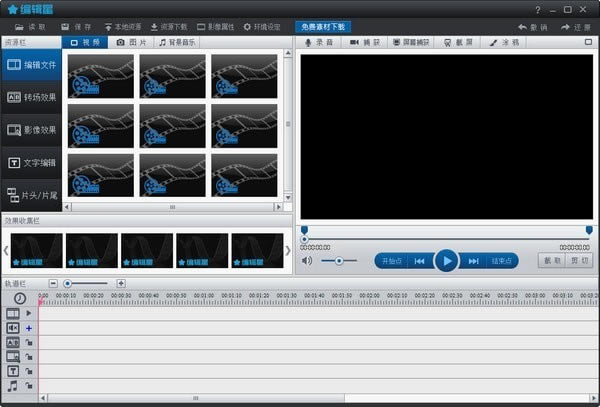This screenshot has width=600, height=407.
Task: Zoom in timeline with plus button
Action: pos(121,283)
